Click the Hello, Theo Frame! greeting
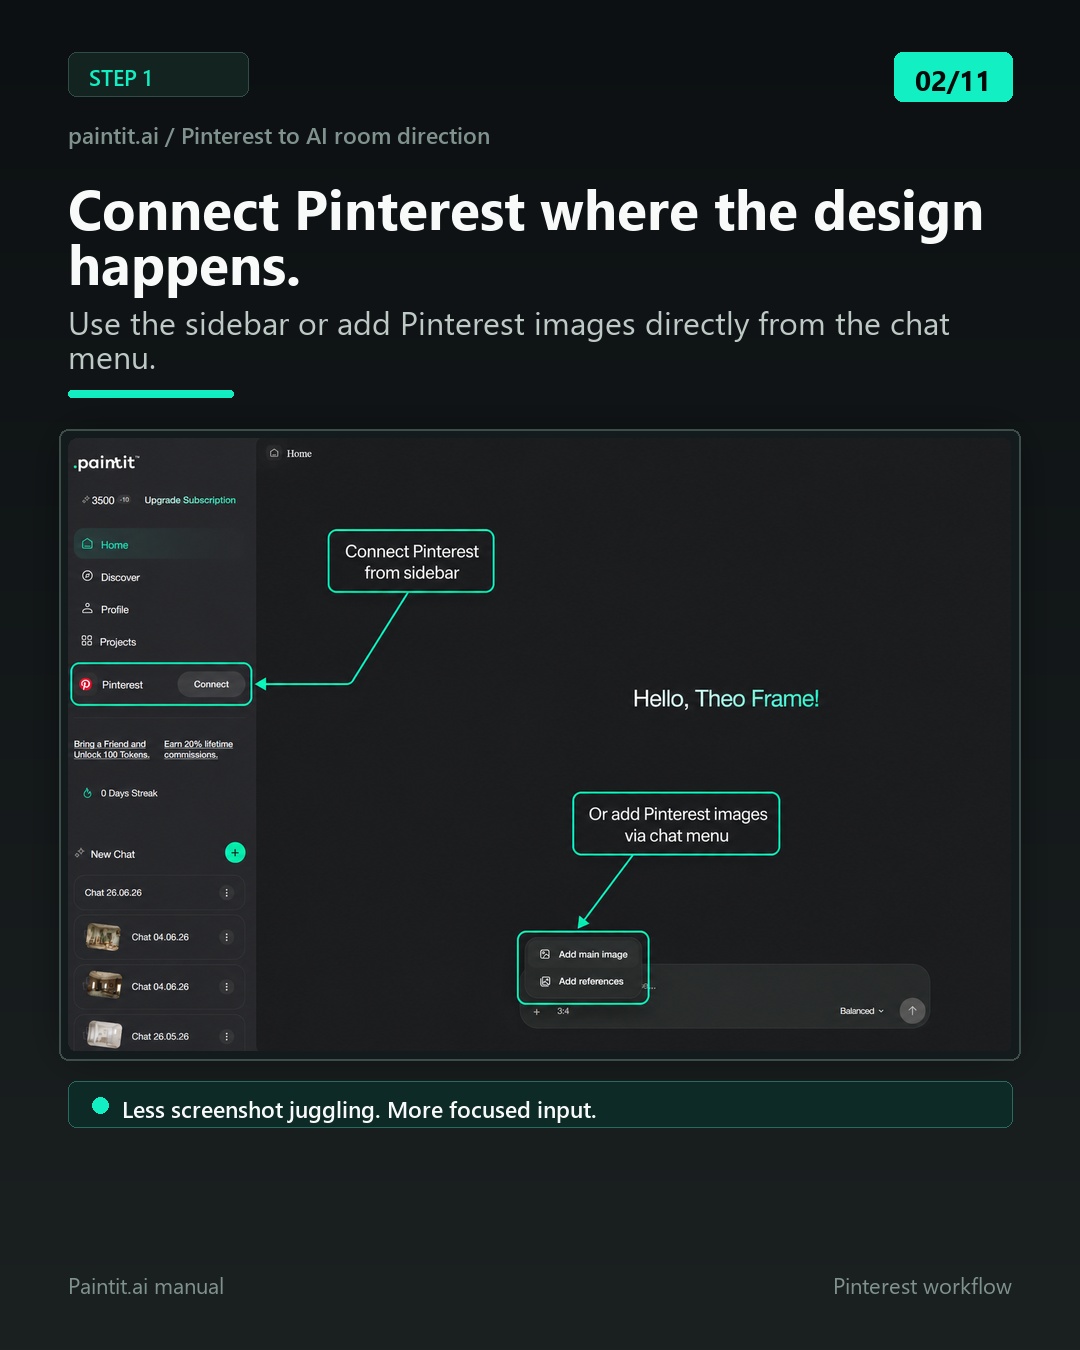This screenshot has height=1350, width=1080. tap(726, 699)
